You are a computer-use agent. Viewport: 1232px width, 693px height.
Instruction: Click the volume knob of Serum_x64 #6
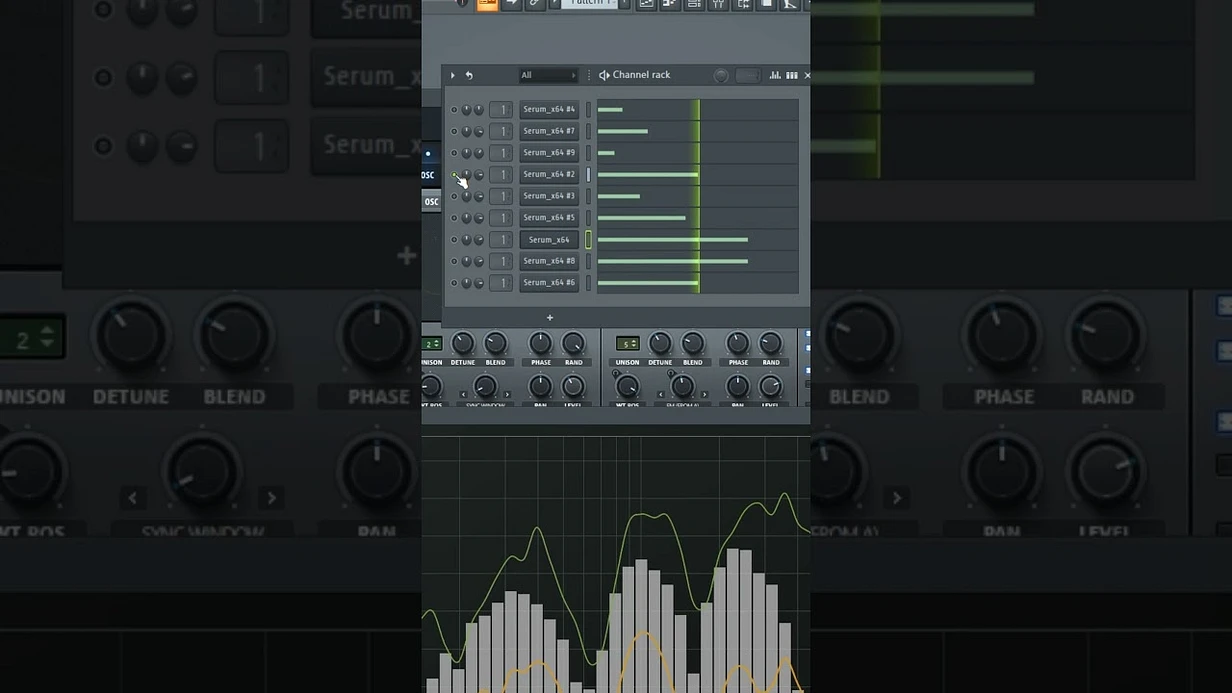[x=479, y=283]
